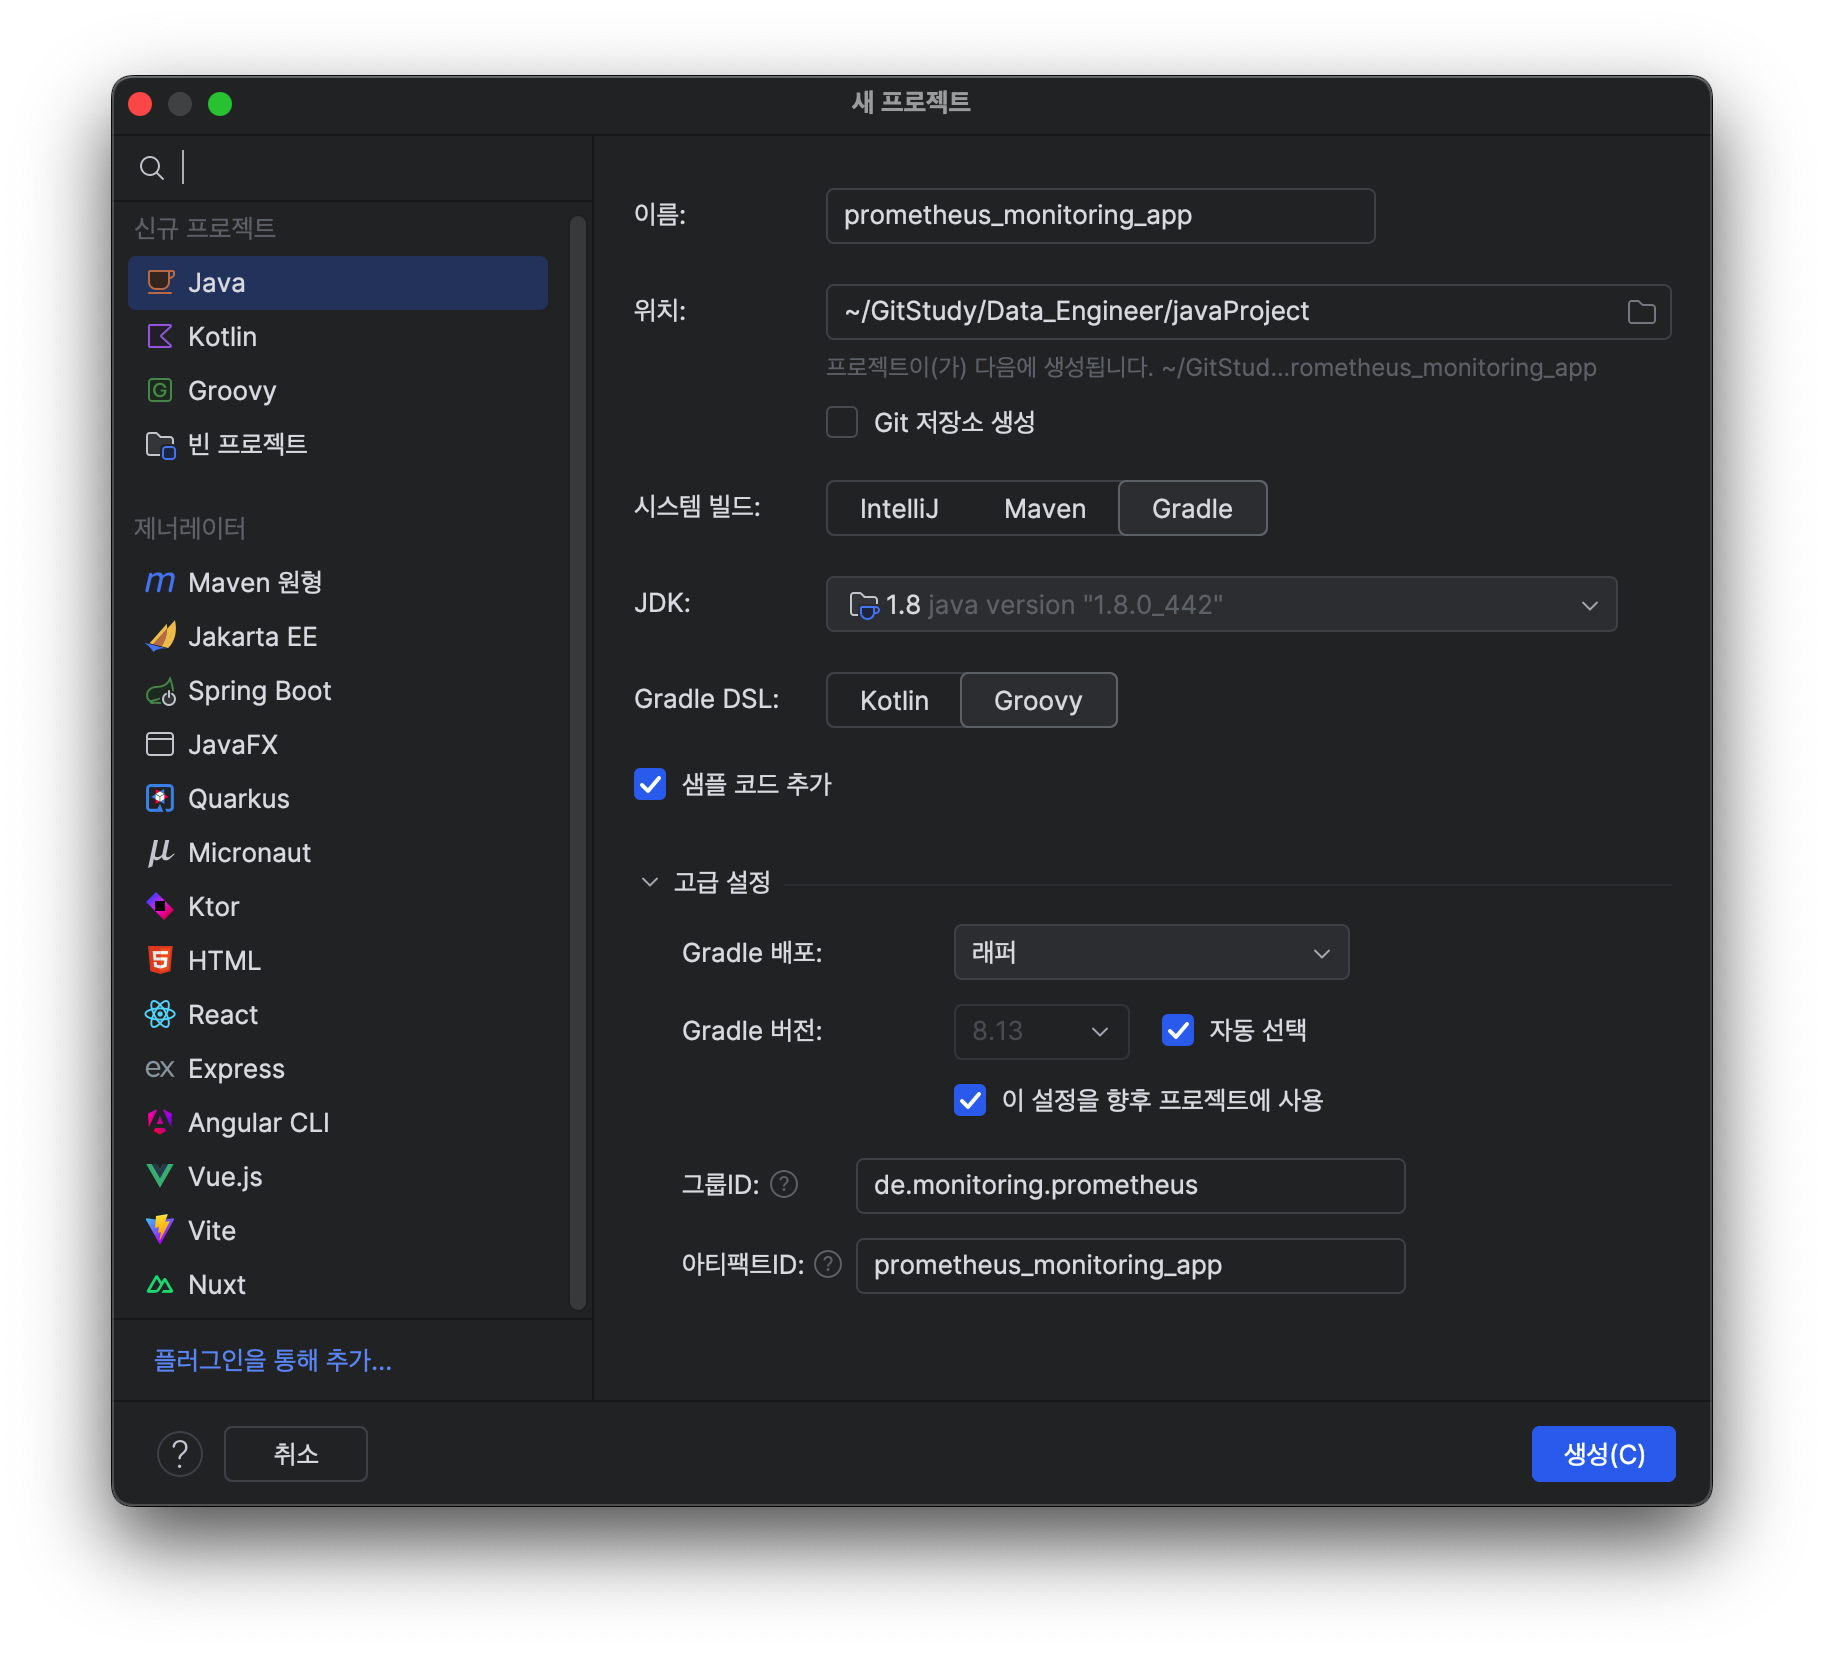Uncheck 이 설정을 향후 프로젝트에 사용
The height and width of the screenshot is (1654, 1824).
point(970,1100)
